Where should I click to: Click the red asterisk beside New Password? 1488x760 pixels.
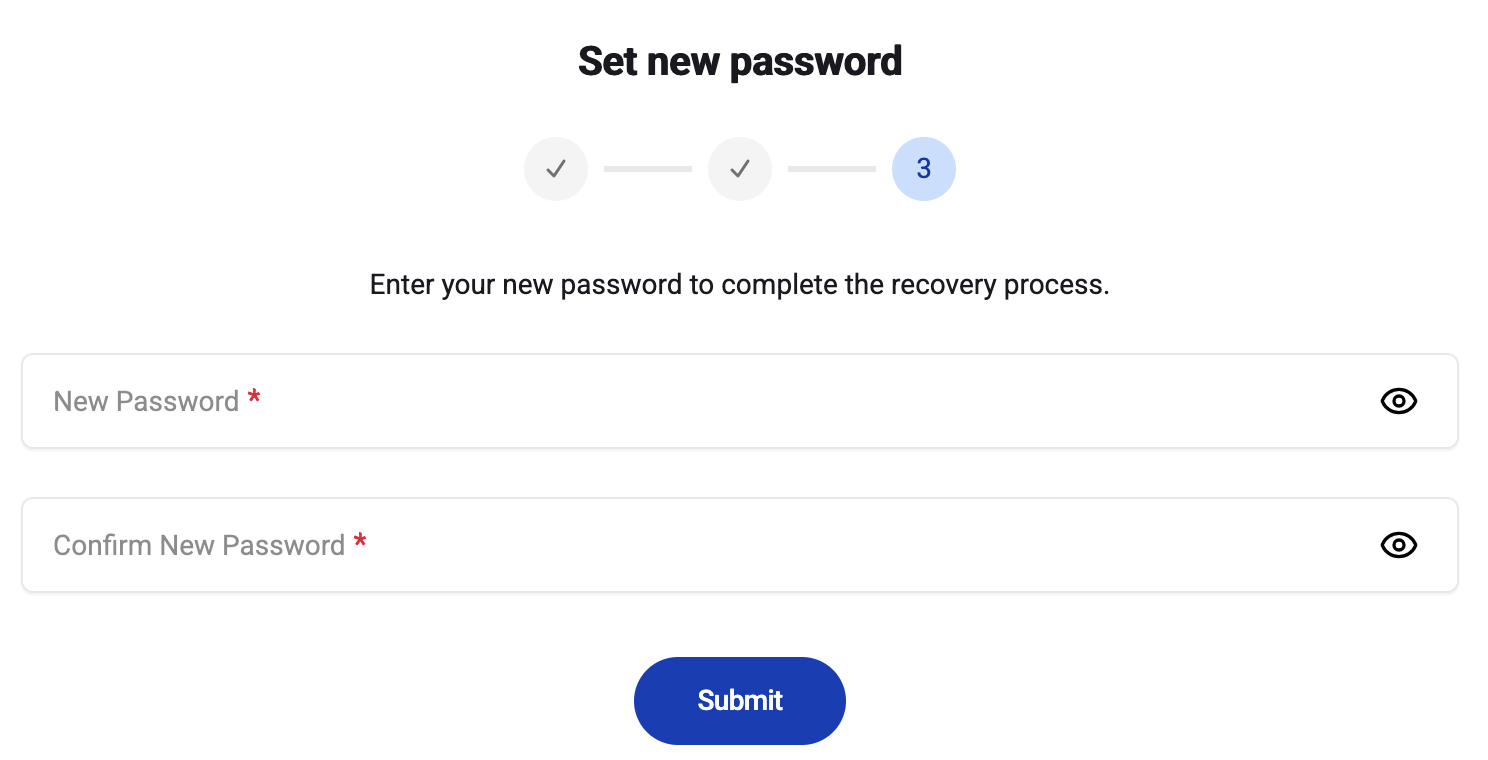click(x=254, y=399)
